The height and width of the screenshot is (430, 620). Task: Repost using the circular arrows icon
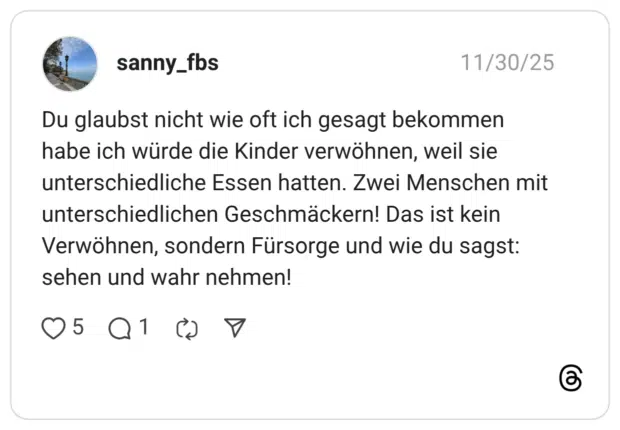point(186,328)
